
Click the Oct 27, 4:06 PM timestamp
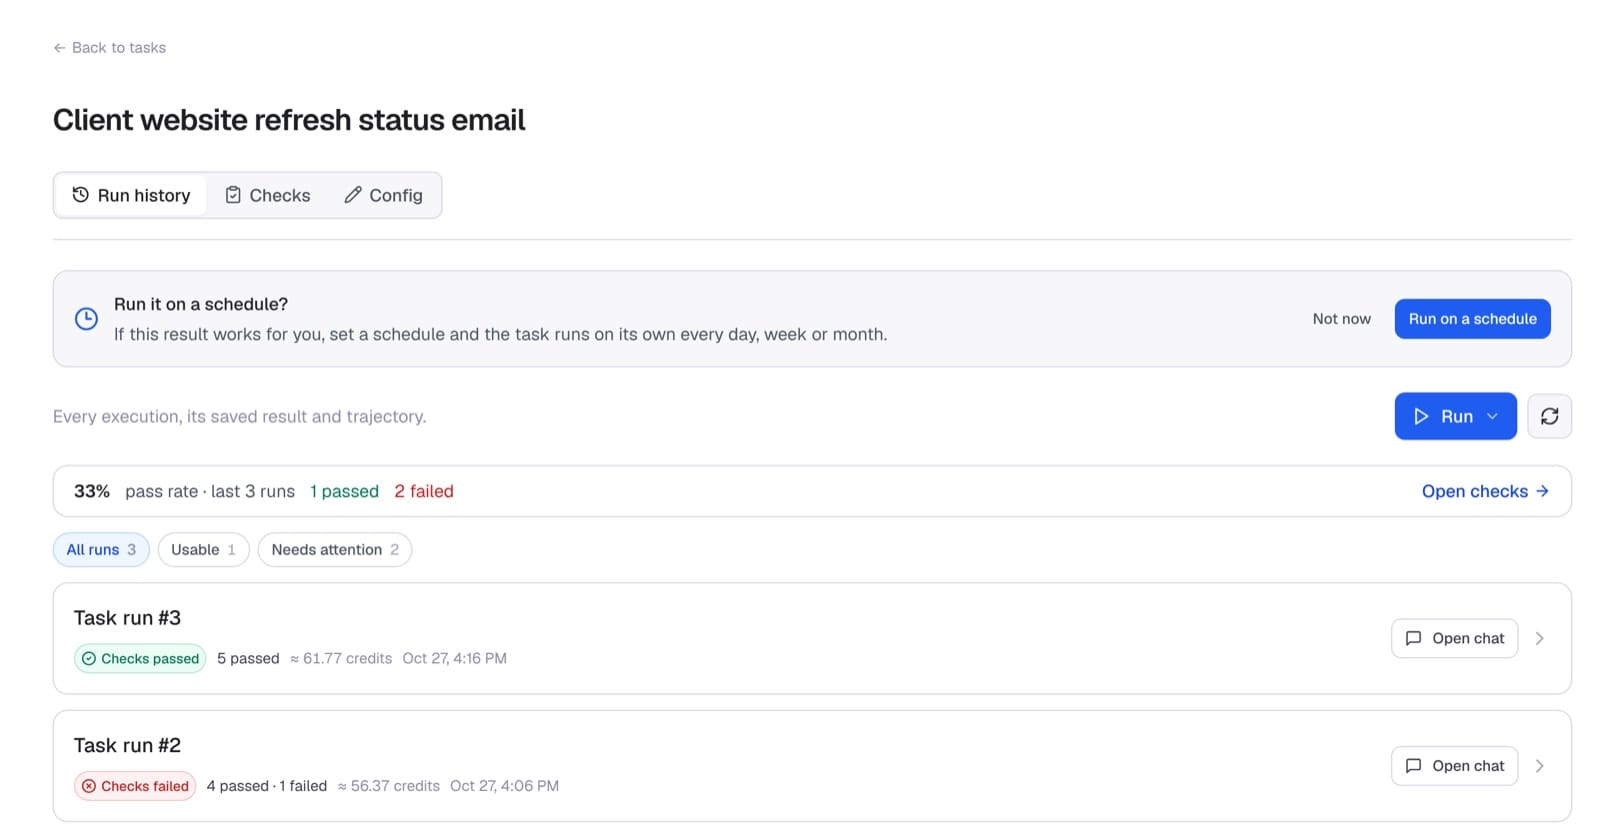point(504,786)
